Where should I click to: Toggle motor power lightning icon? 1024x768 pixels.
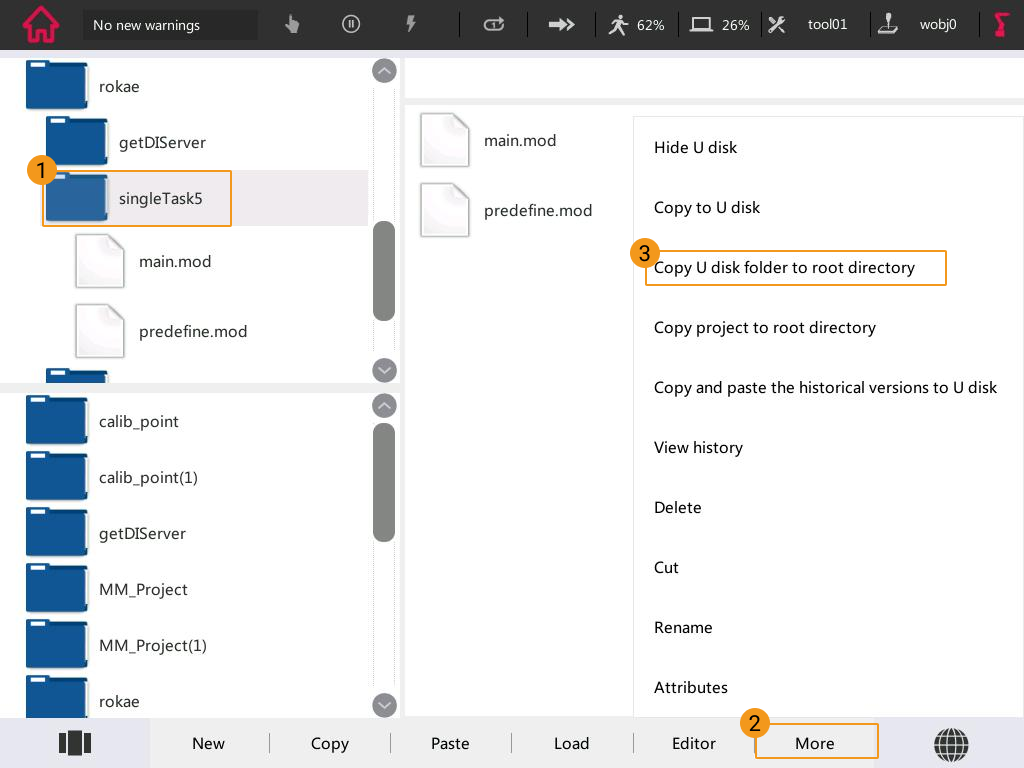pos(410,24)
